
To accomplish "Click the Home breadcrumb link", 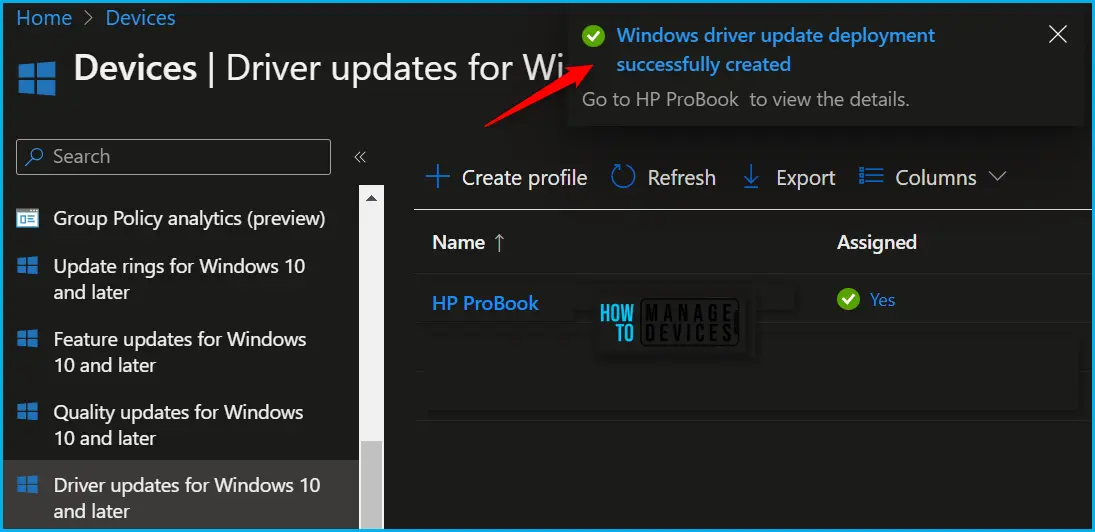I will click(x=44, y=18).
